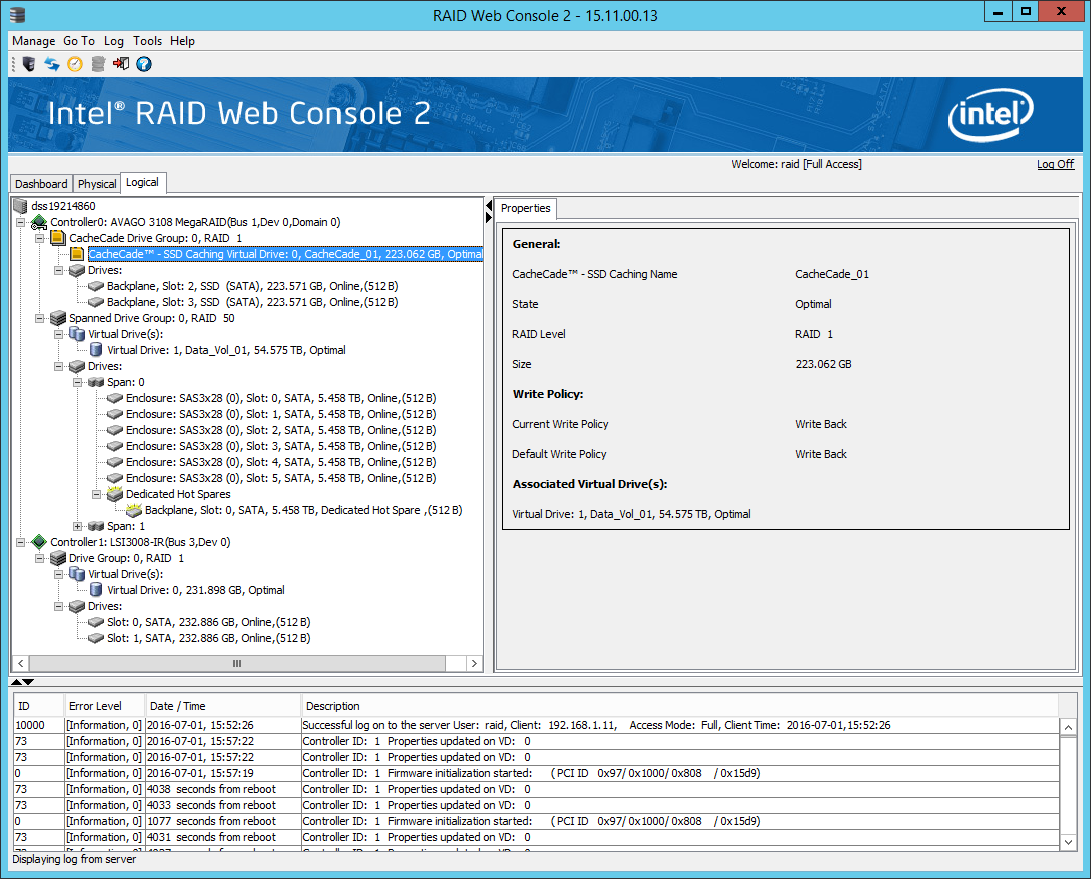Click the CacheCade_01 SSD caching virtual drive icon
This screenshot has height=879, width=1091.
click(77, 254)
